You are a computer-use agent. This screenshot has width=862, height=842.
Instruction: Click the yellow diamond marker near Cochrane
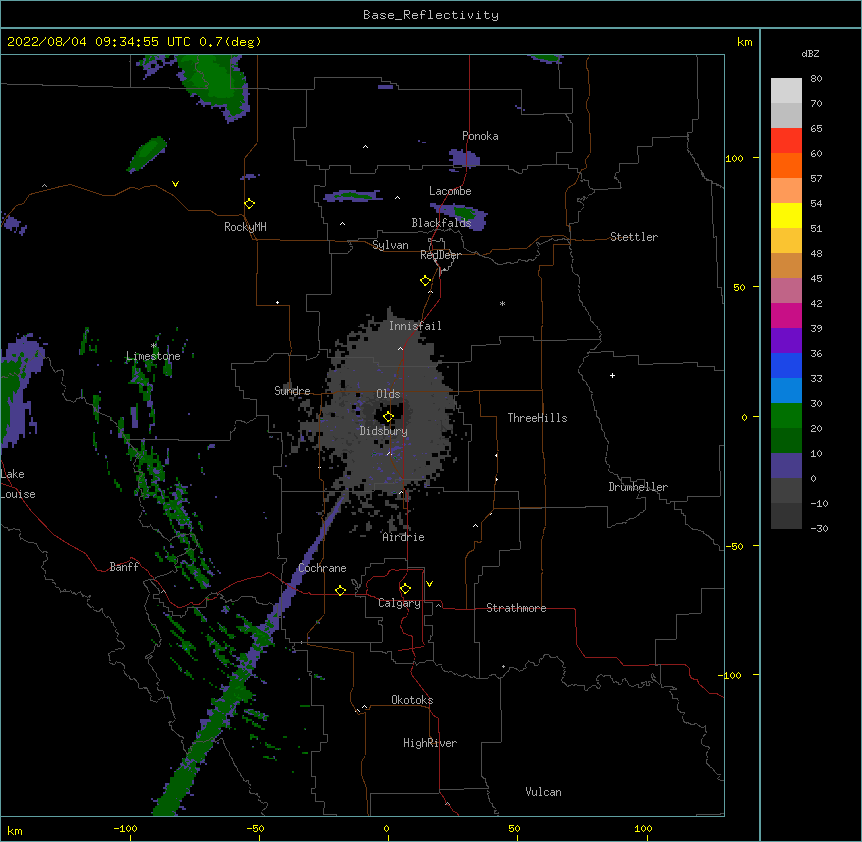(x=340, y=590)
